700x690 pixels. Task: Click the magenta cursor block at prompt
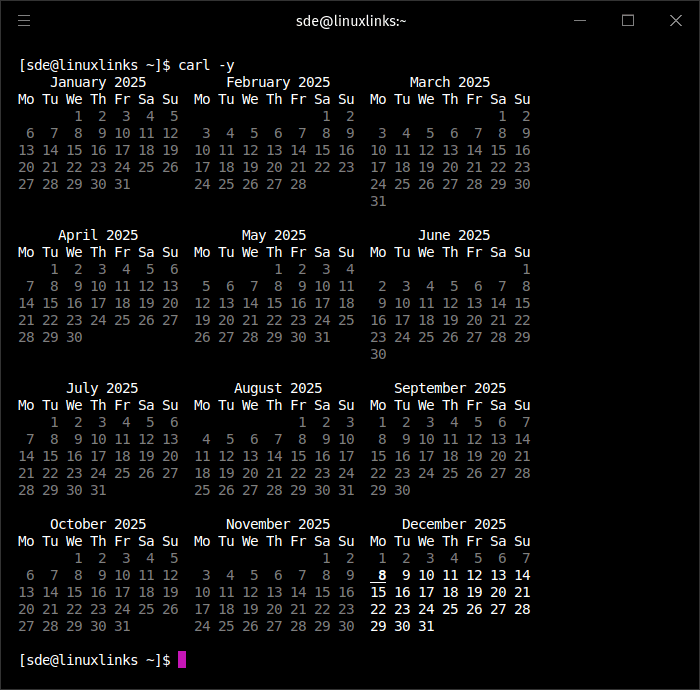(182, 659)
